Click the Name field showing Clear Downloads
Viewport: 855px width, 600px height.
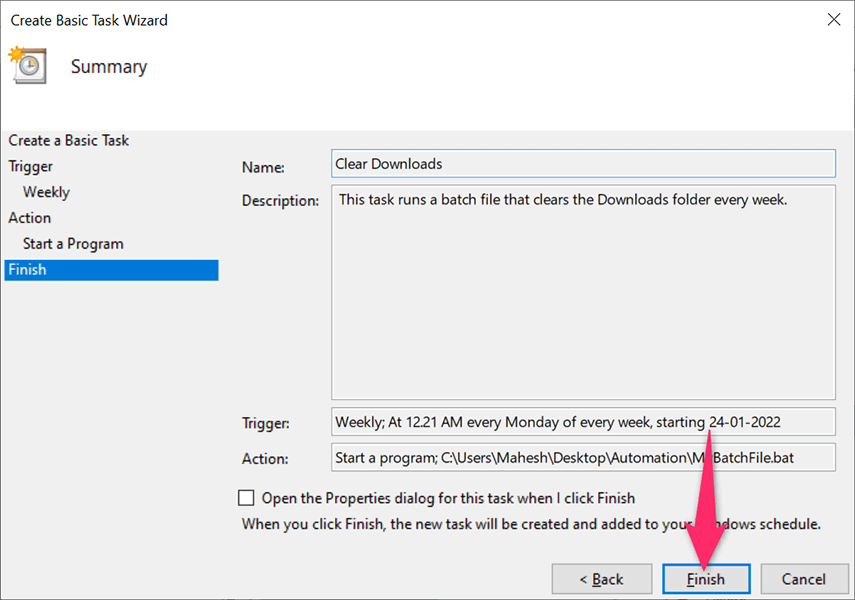[583, 163]
